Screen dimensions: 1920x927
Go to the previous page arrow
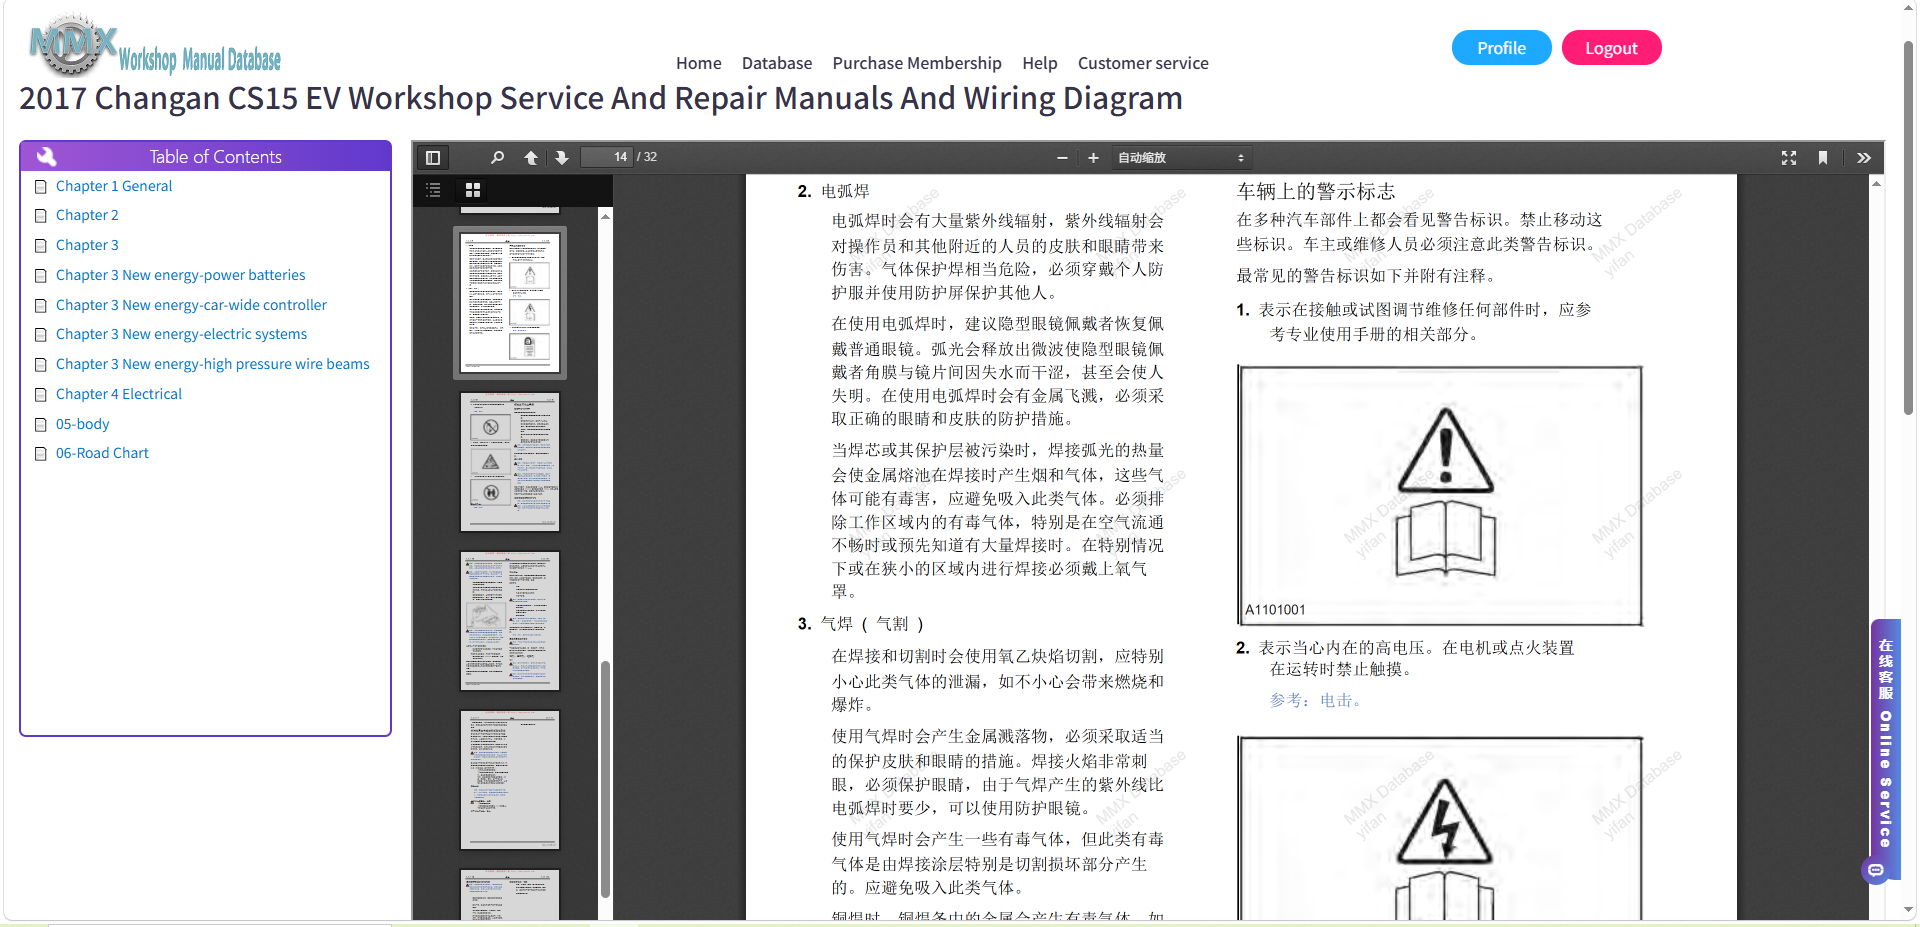tap(531, 157)
